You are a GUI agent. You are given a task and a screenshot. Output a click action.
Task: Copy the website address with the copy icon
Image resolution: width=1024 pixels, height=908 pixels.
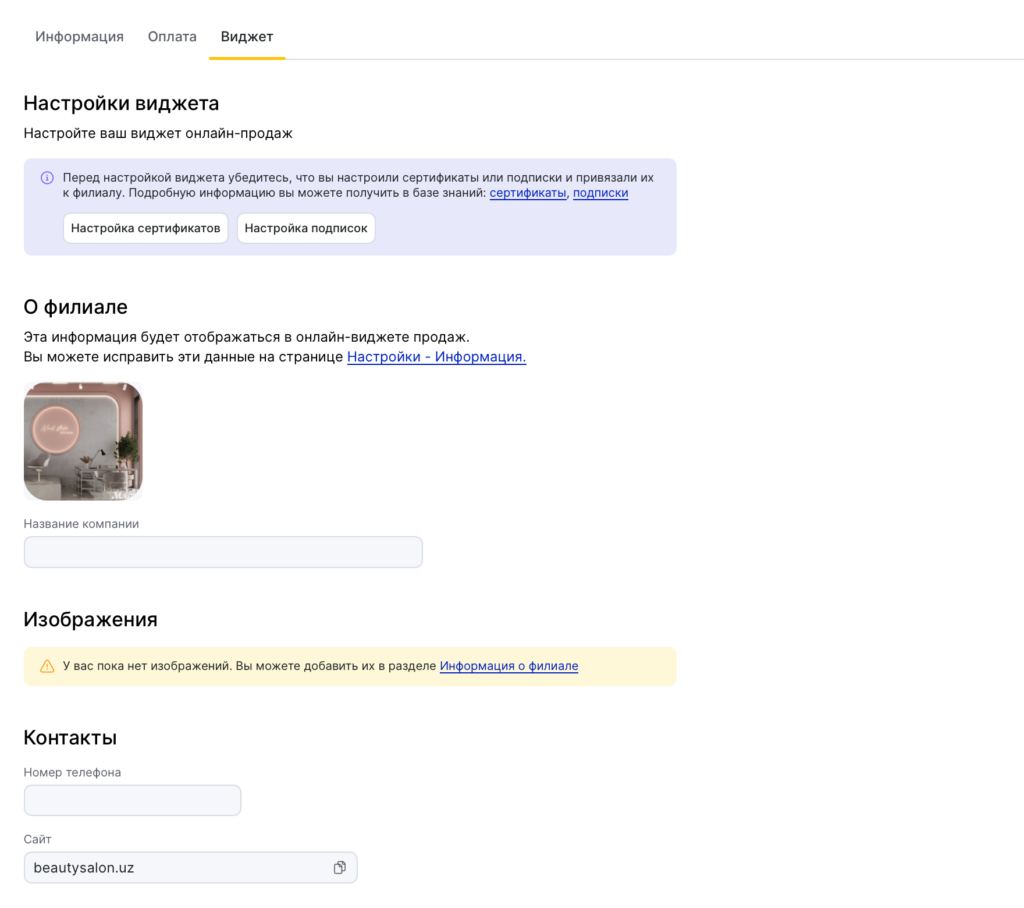[x=340, y=867]
